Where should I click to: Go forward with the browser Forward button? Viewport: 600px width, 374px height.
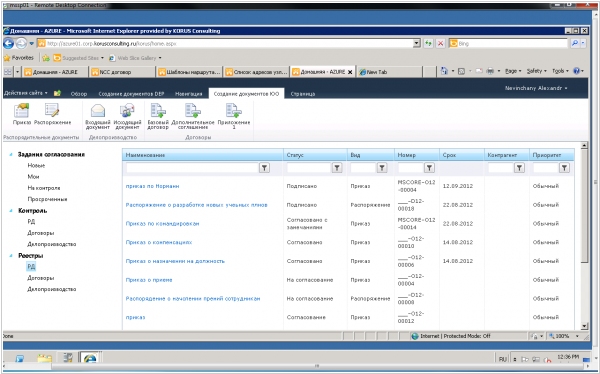pyautogui.click(x=21, y=44)
